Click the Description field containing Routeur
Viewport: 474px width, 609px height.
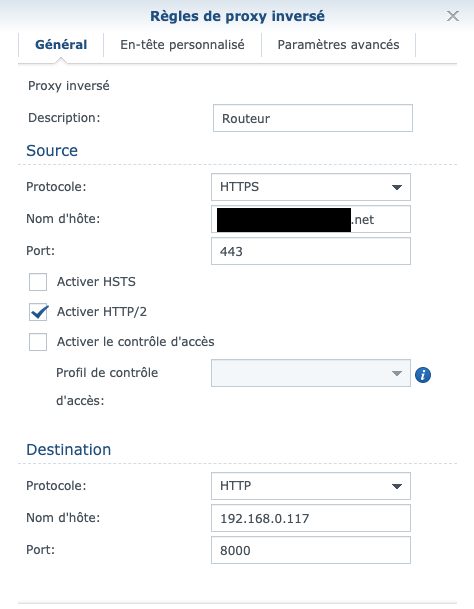313,118
